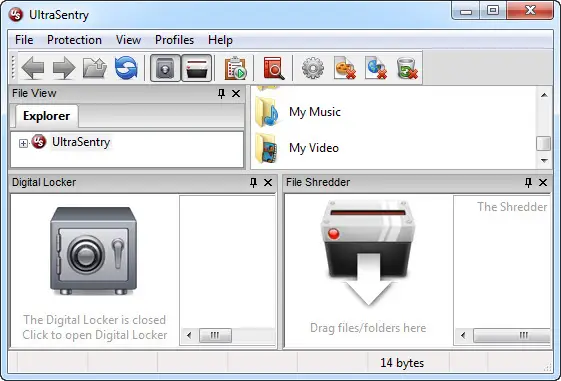Click the Forward arrow toolbar icon
The image size is (561, 381).
[x=64, y=68]
